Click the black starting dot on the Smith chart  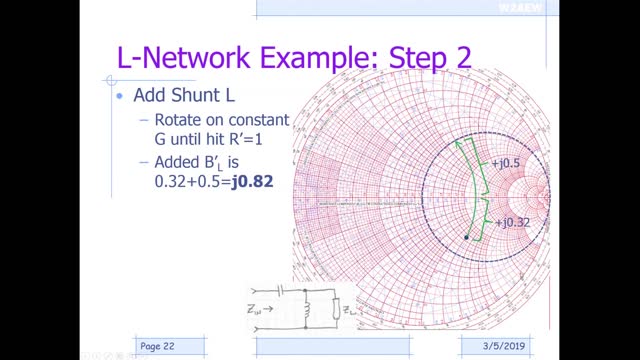coord(466,237)
